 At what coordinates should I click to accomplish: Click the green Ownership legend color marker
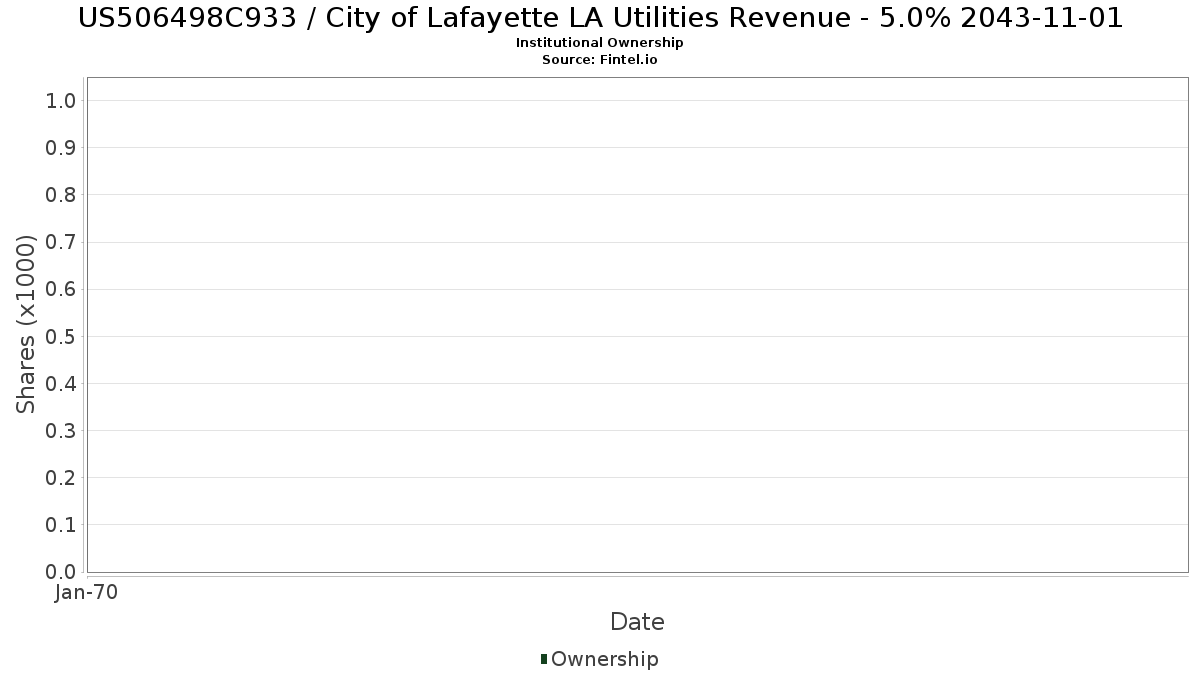544,658
